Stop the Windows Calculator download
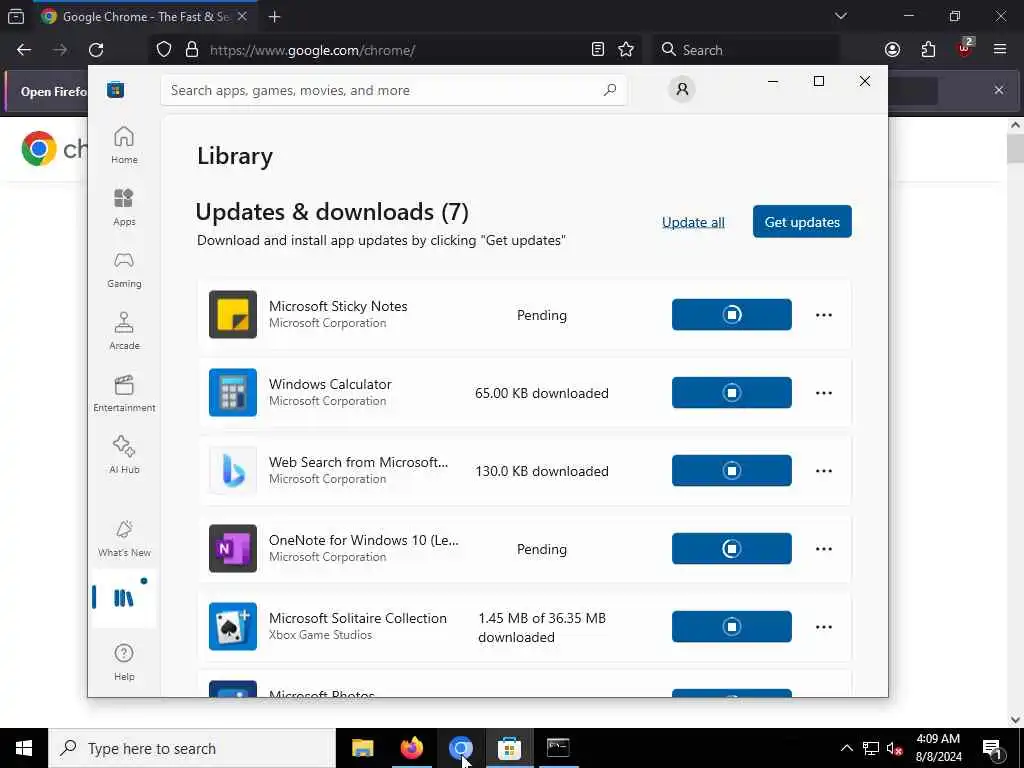Viewport: 1024px width, 768px height. [x=731, y=392]
